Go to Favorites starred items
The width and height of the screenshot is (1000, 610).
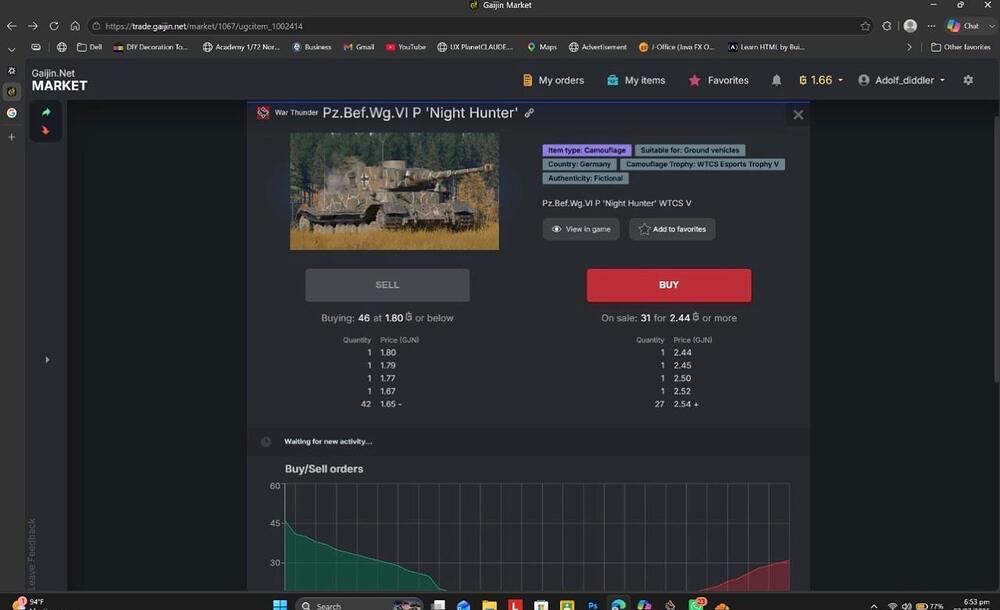pos(719,80)
